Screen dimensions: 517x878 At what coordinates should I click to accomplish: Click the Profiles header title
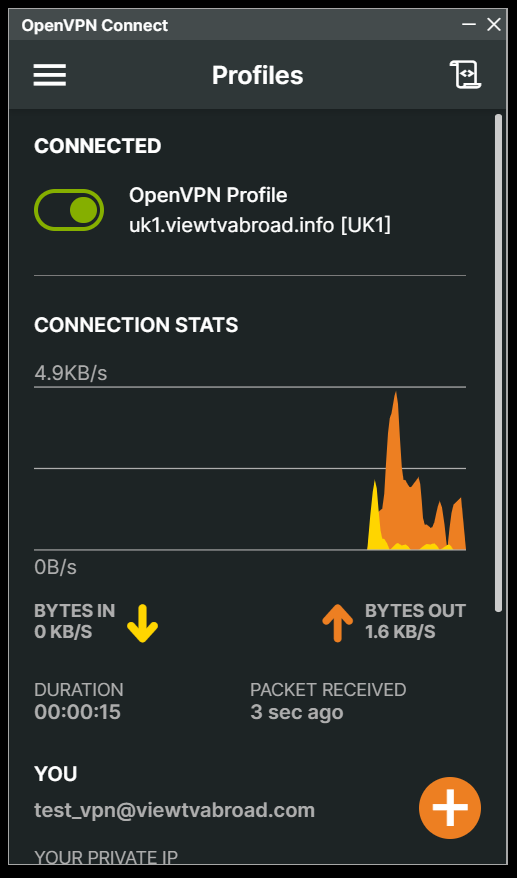(258, 75)
